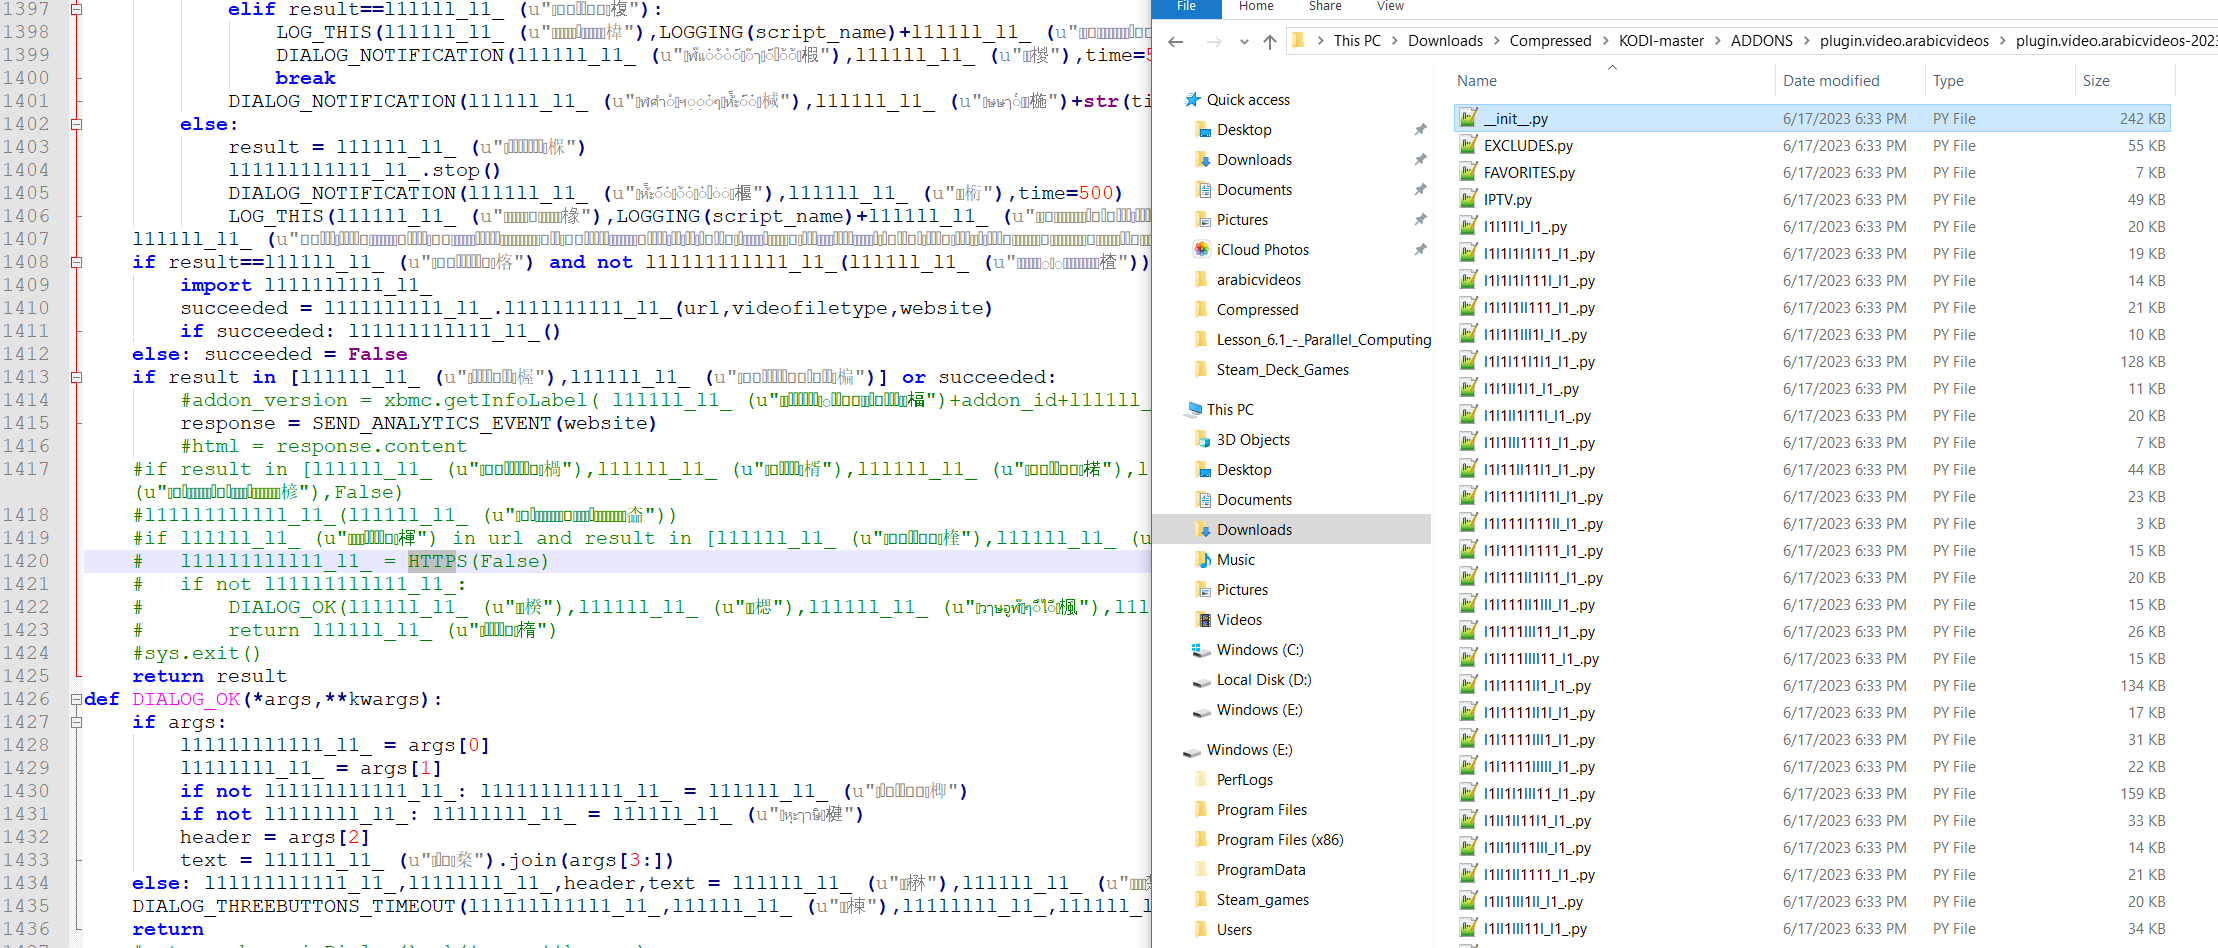Expand the breadcrumb chevron right after KODI-master
The height and width of the screenshot is (948, 2218).
(1717, 41)
